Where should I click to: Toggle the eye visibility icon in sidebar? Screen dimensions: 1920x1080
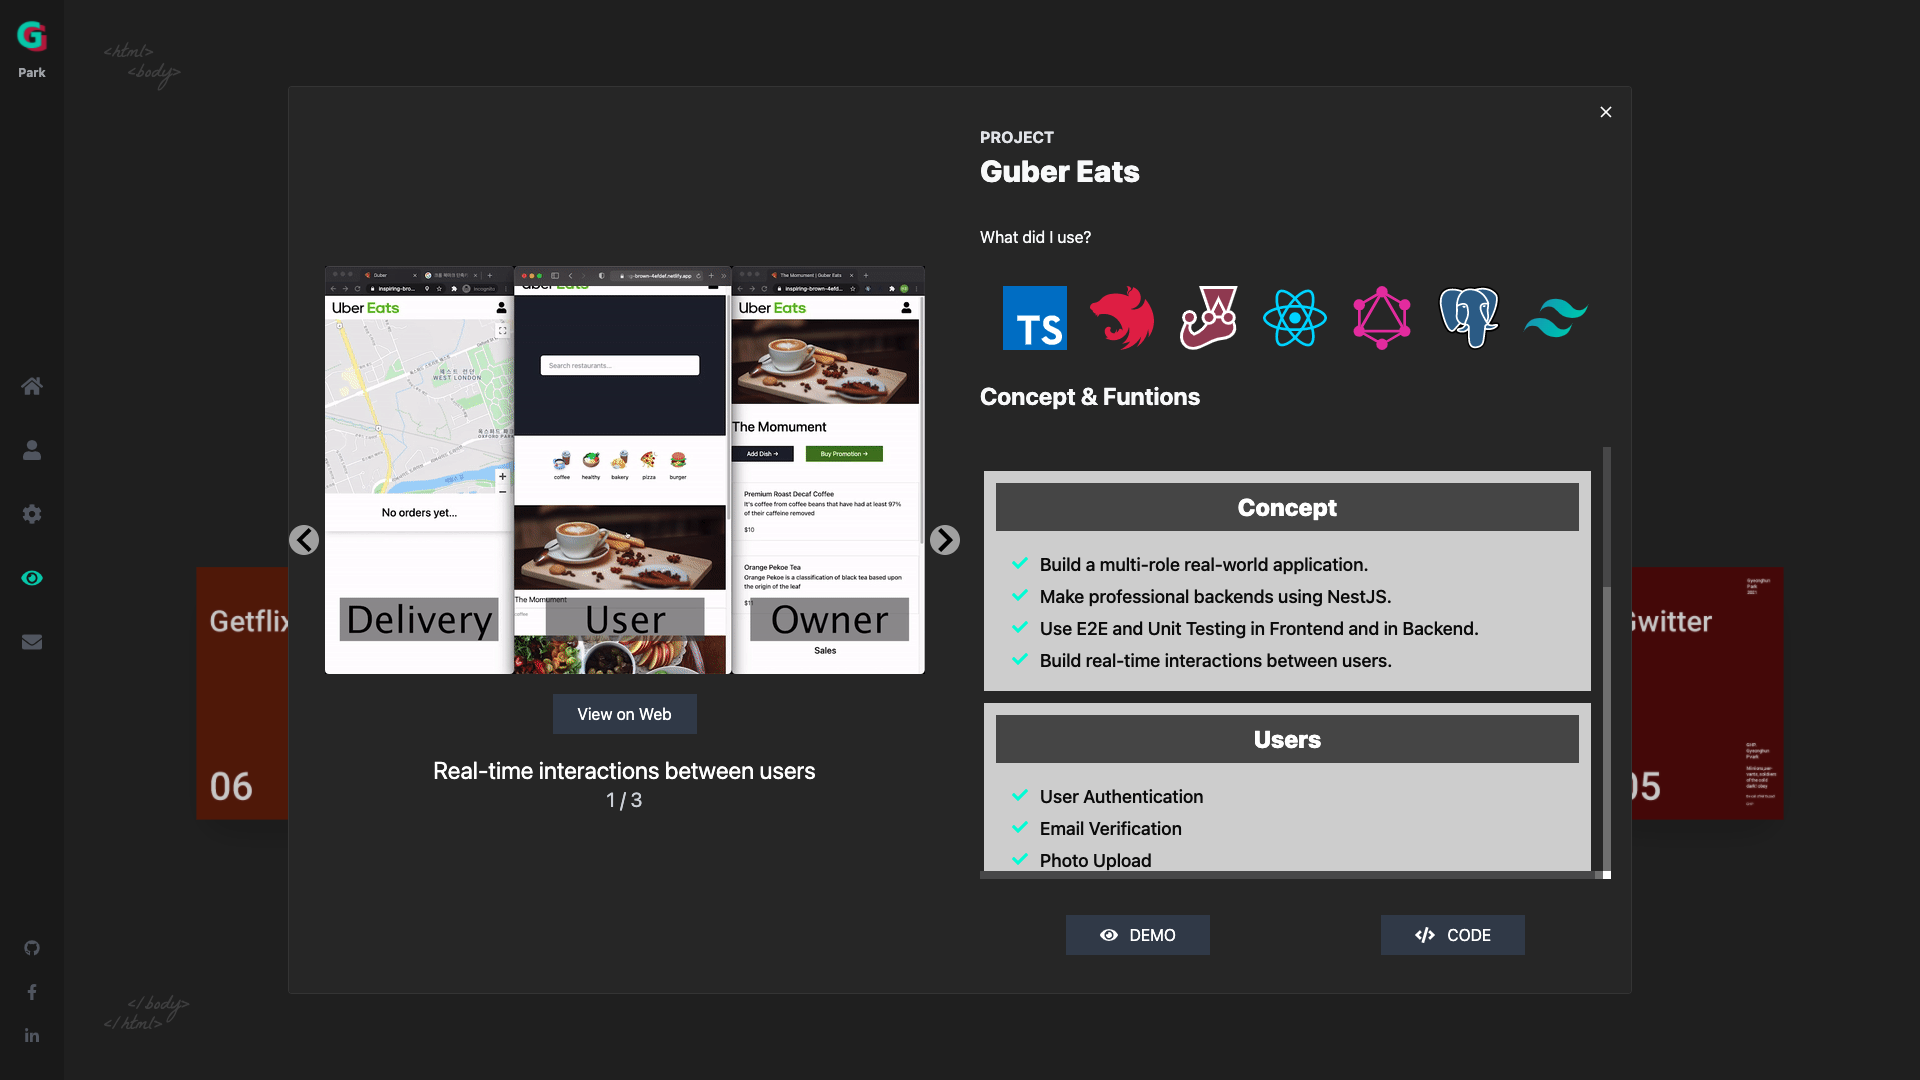pyautogui.click(x=32, y=578)
